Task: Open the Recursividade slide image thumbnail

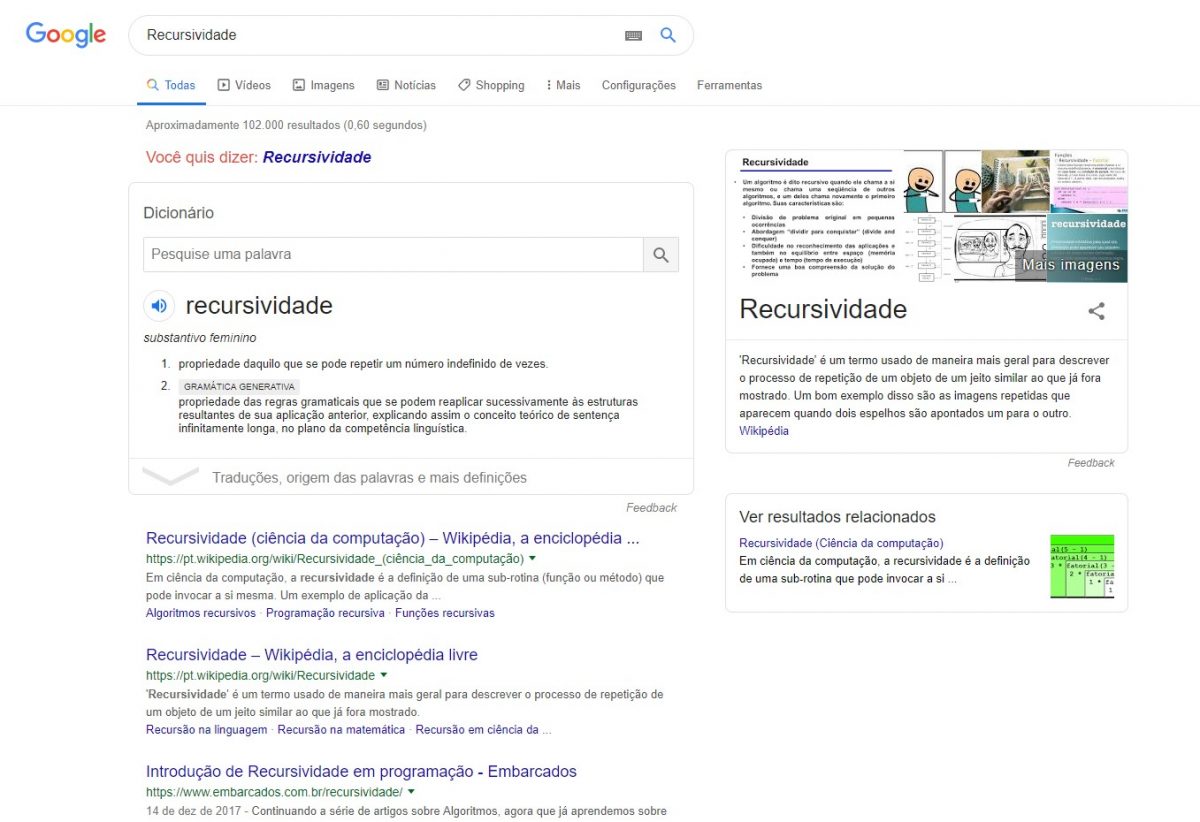Action: click(x=814, y=216)
